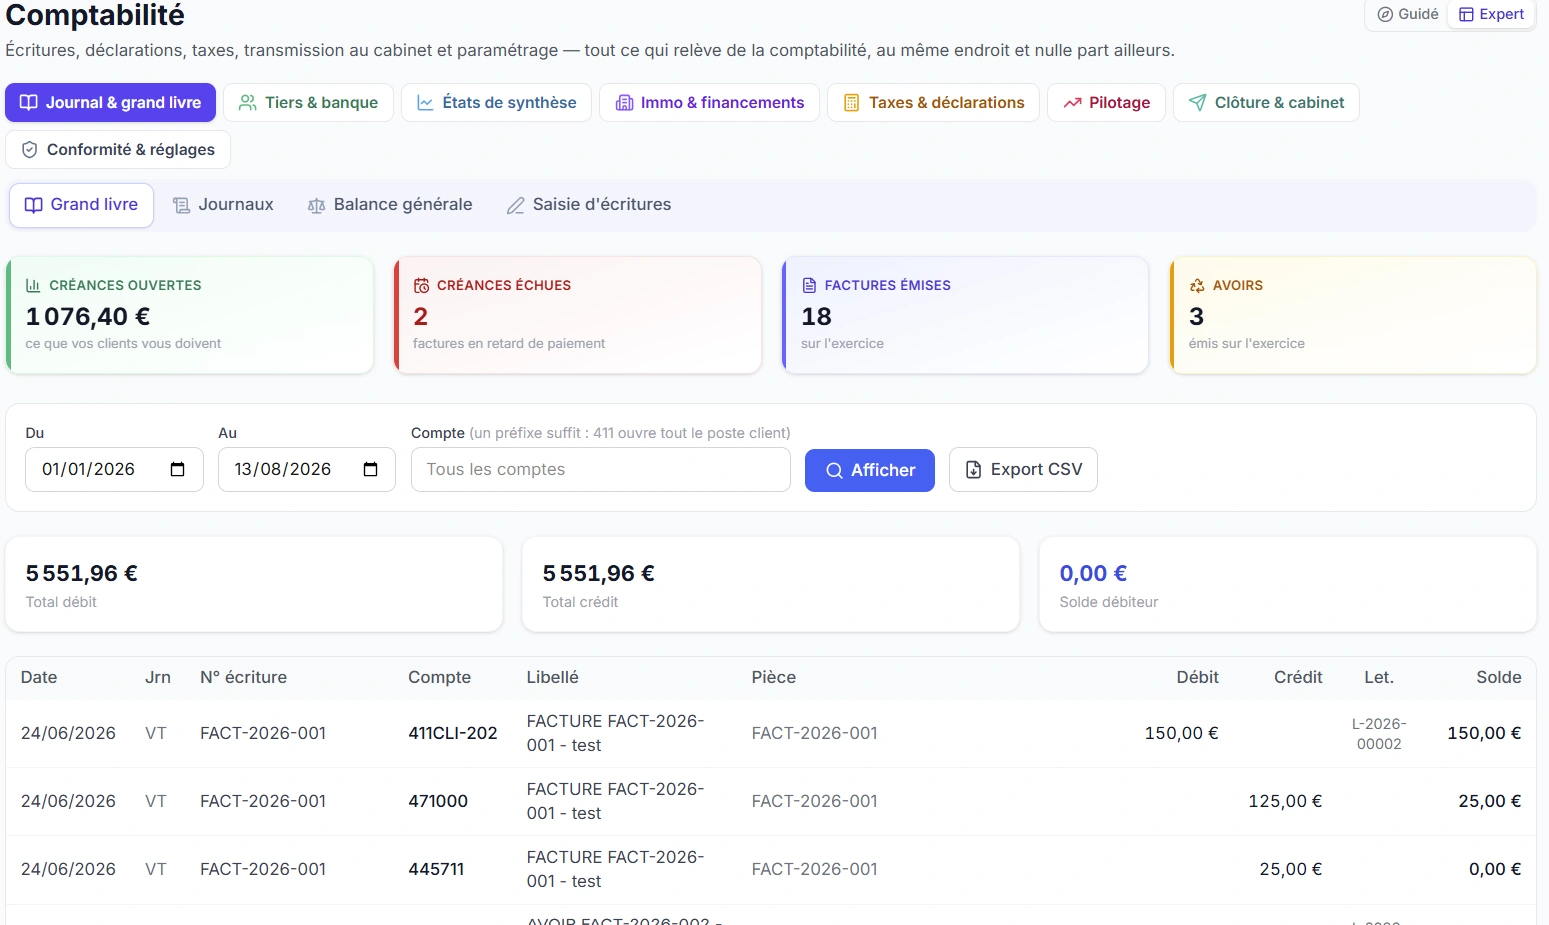1549x925 pixels.
Task: Click the Jrn column header
Action: (158, 677)
